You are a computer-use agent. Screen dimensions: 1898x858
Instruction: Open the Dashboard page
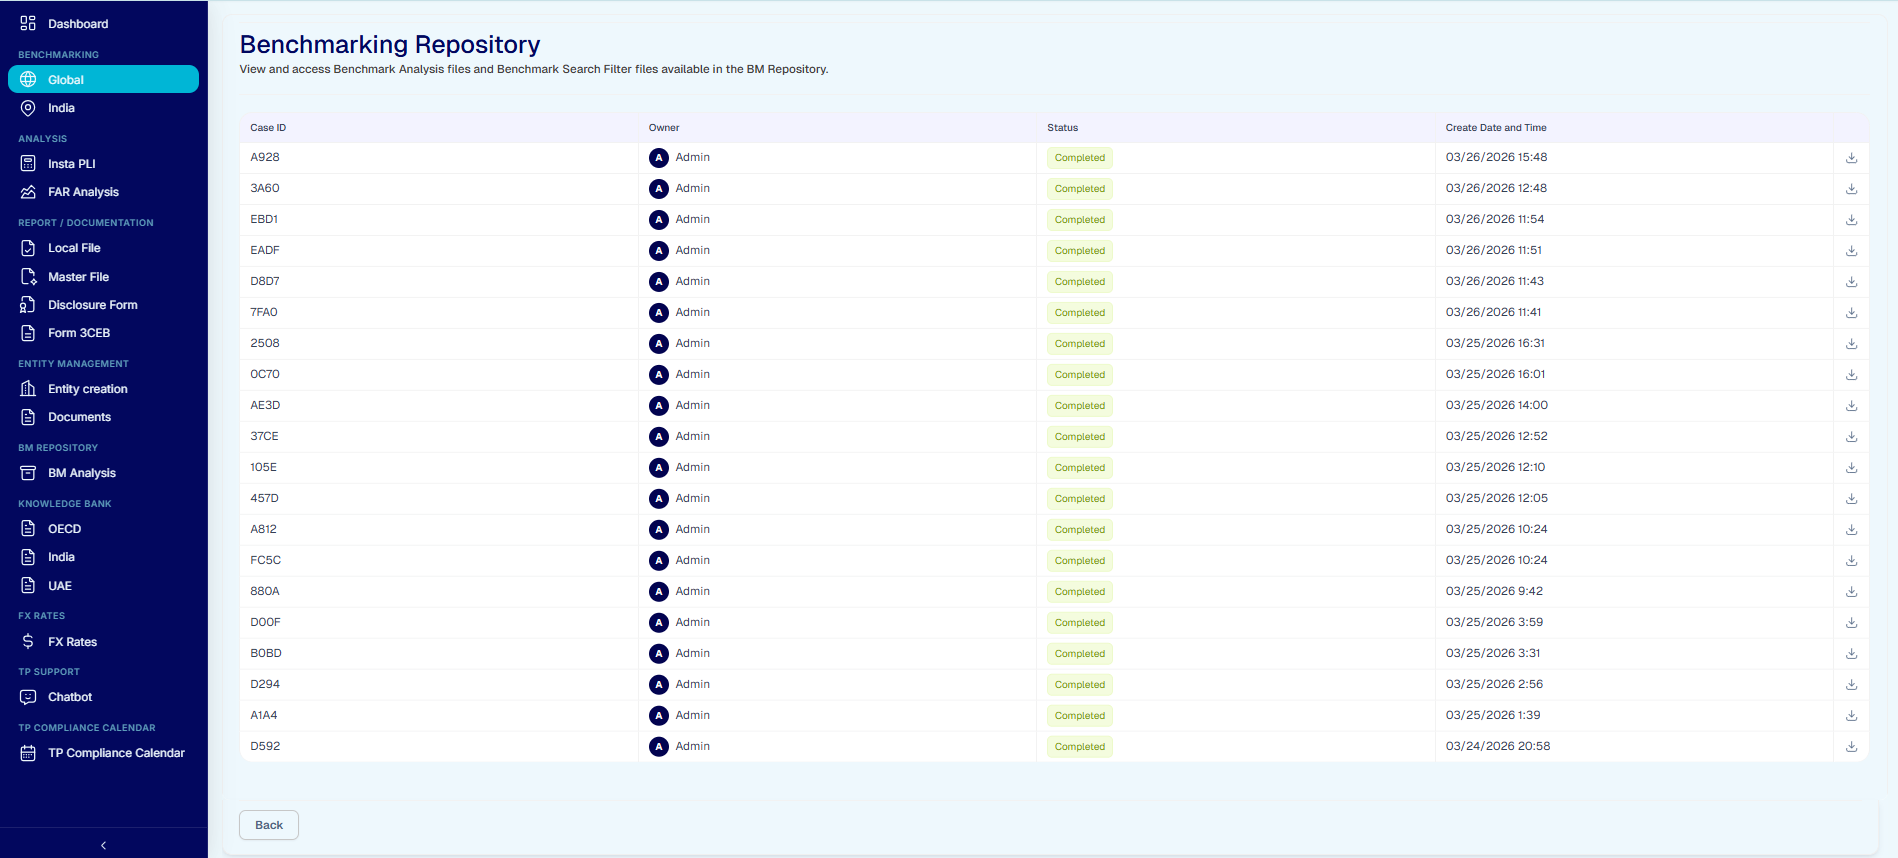pyautogui.click(x=103, y=24)
